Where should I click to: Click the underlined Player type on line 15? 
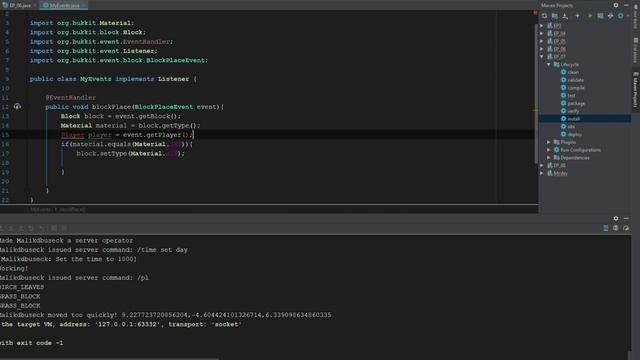coord(72,135)
